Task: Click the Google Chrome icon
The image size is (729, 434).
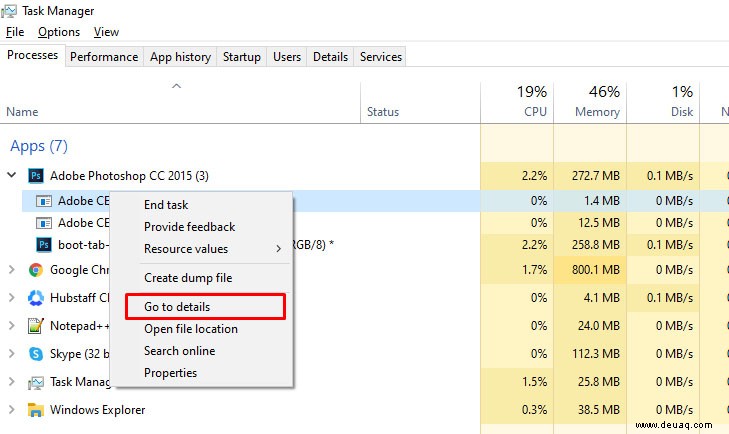Action: pyautogui.click(x=36, y=270)
